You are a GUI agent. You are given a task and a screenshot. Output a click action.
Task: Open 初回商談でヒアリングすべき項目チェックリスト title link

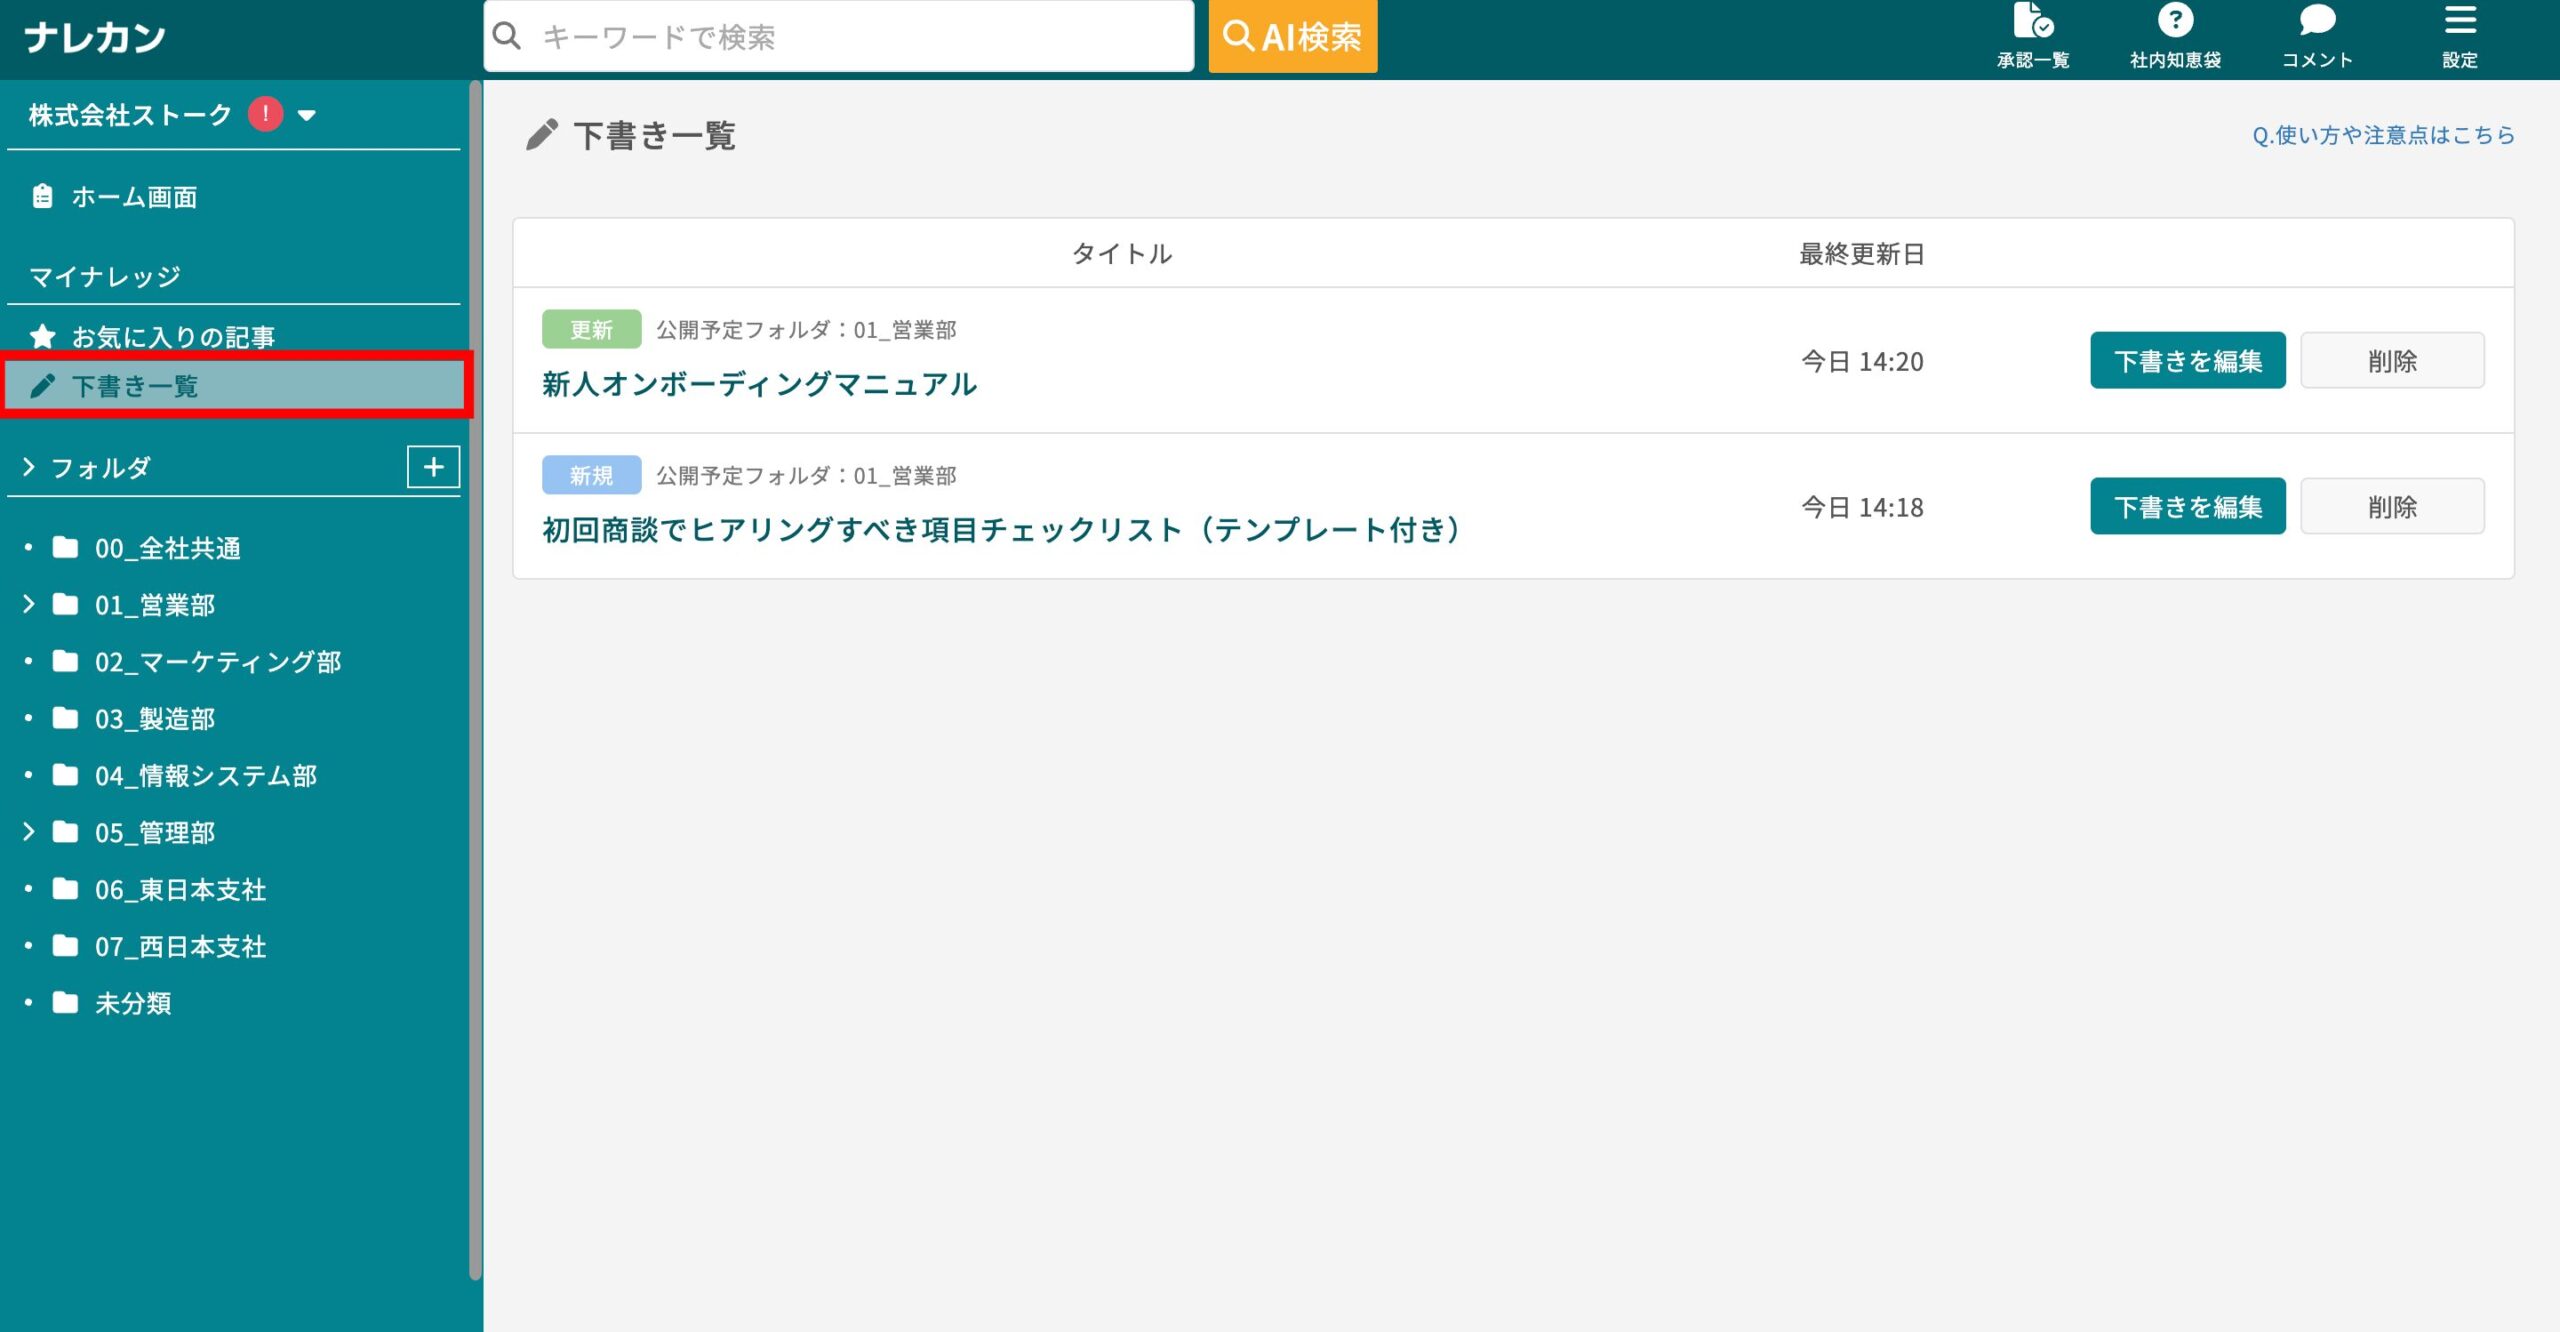pos(1002,530)
